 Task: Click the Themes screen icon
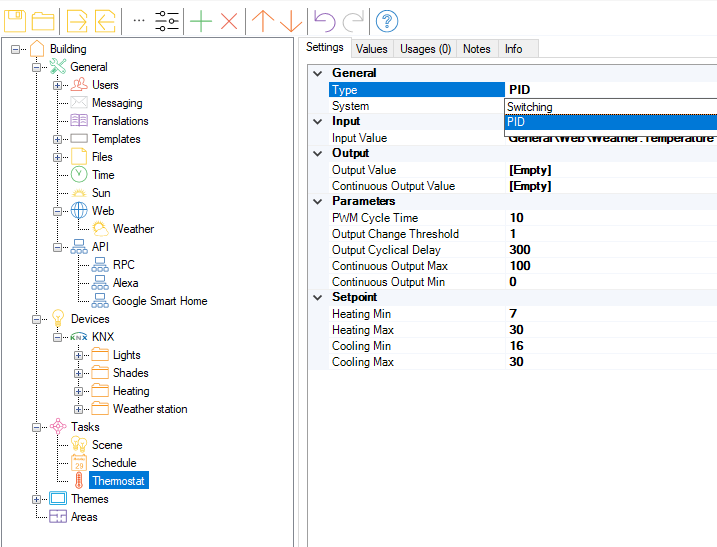point(58,499)
